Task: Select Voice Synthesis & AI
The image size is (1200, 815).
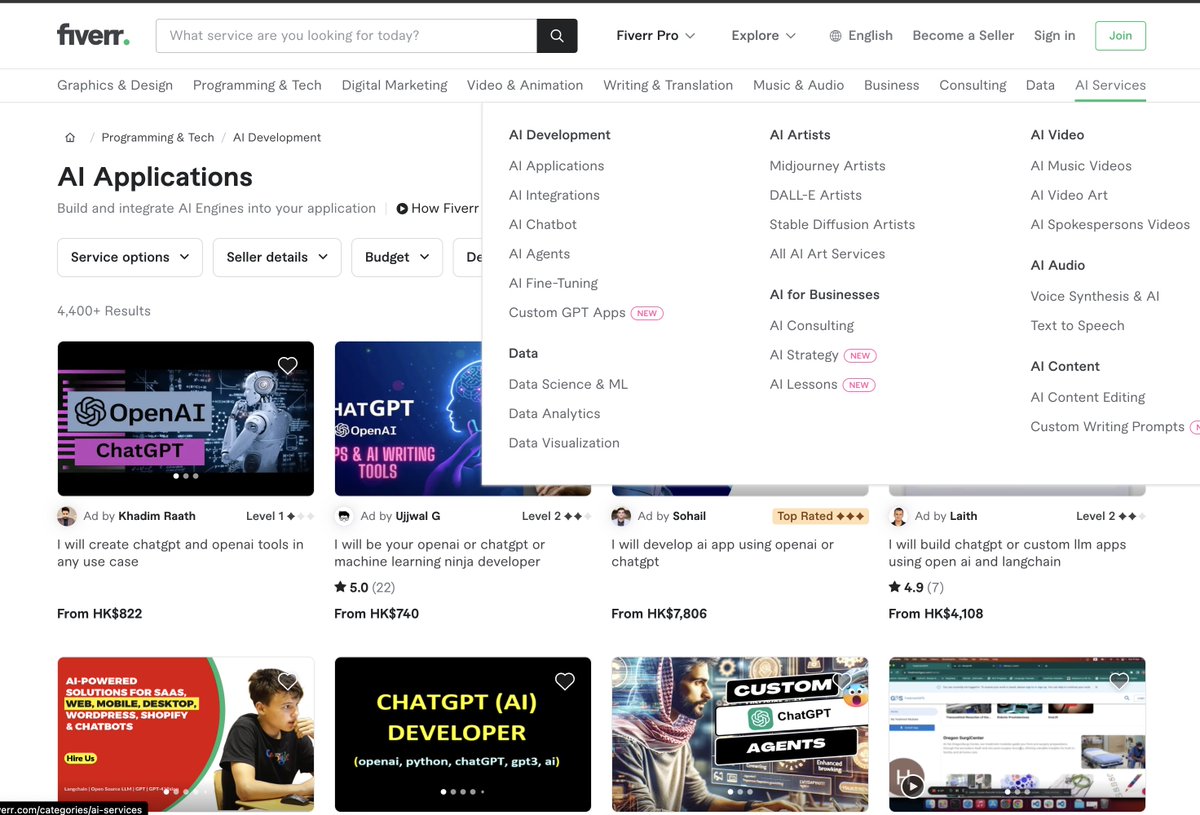Action: click(1095, 296)
